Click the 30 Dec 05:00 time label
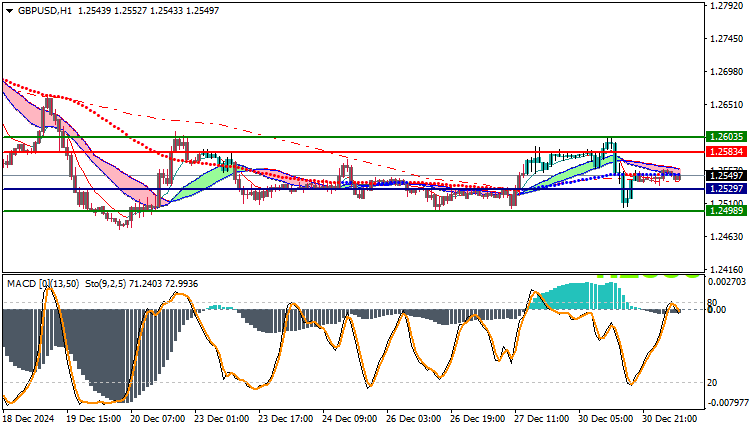 tap(606, 419)
